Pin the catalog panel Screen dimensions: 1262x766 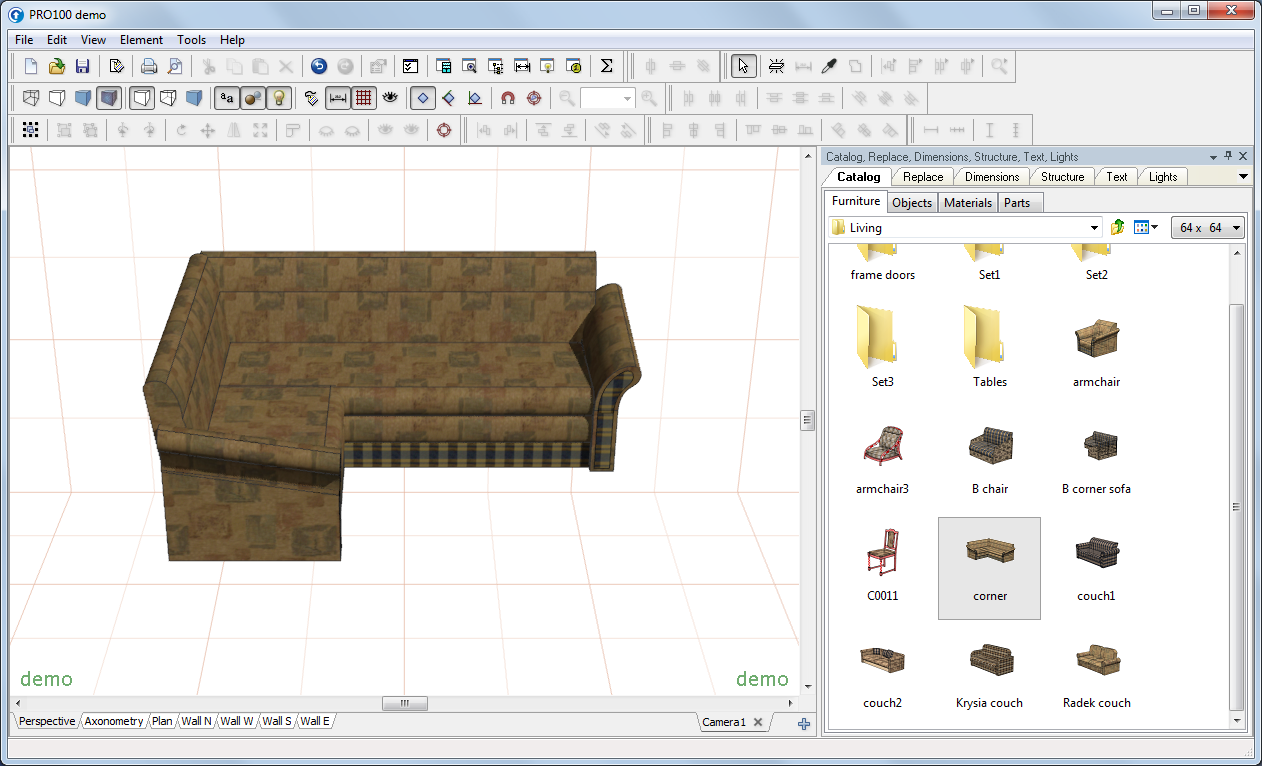(1229, 157)
